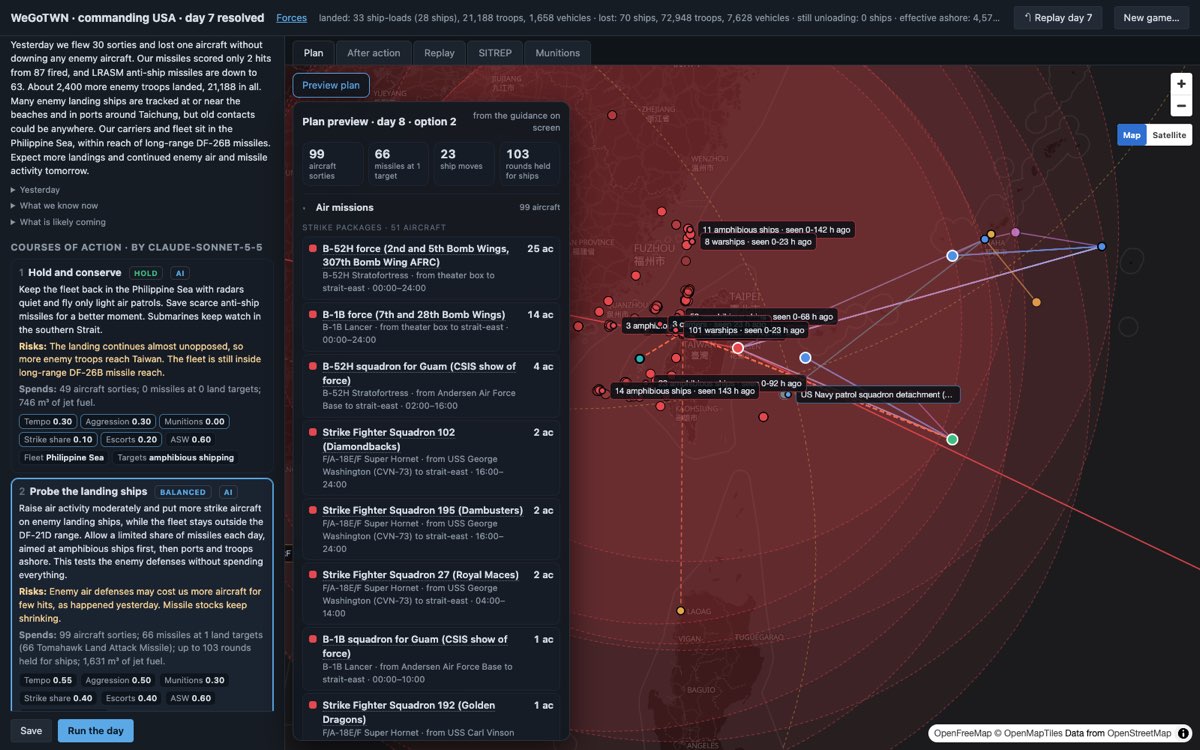Click the 11 amphibious ships map label
This screenshot has height=750, width=1200.
click(776, 230)
